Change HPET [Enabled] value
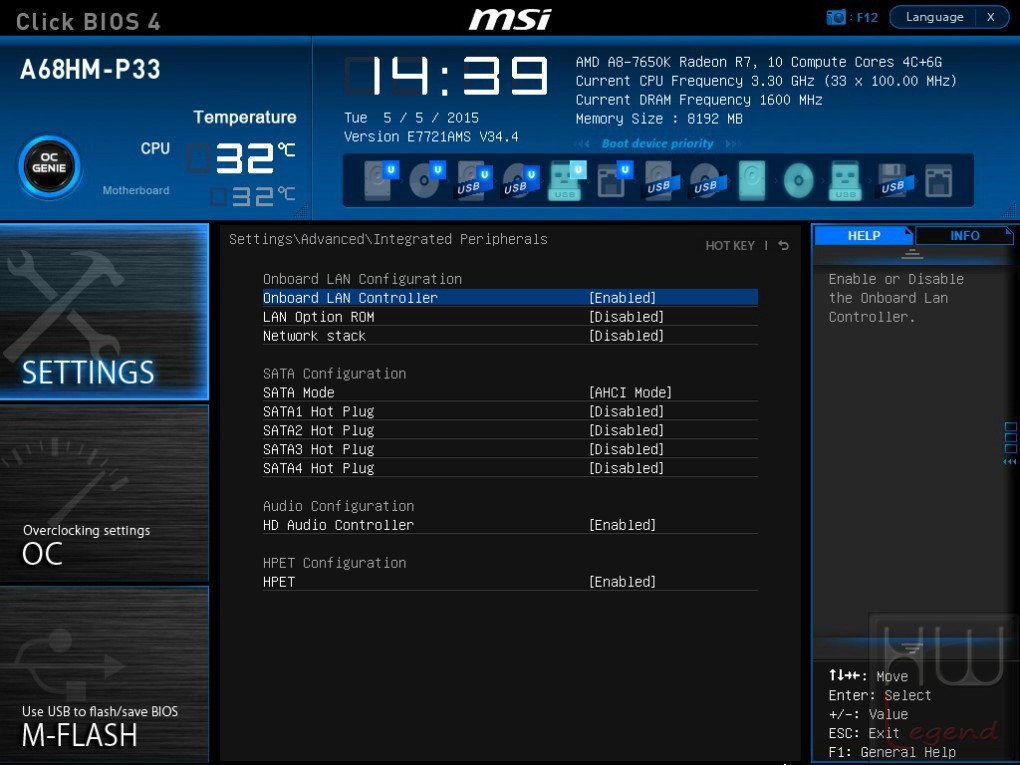 tap(623, 582)
